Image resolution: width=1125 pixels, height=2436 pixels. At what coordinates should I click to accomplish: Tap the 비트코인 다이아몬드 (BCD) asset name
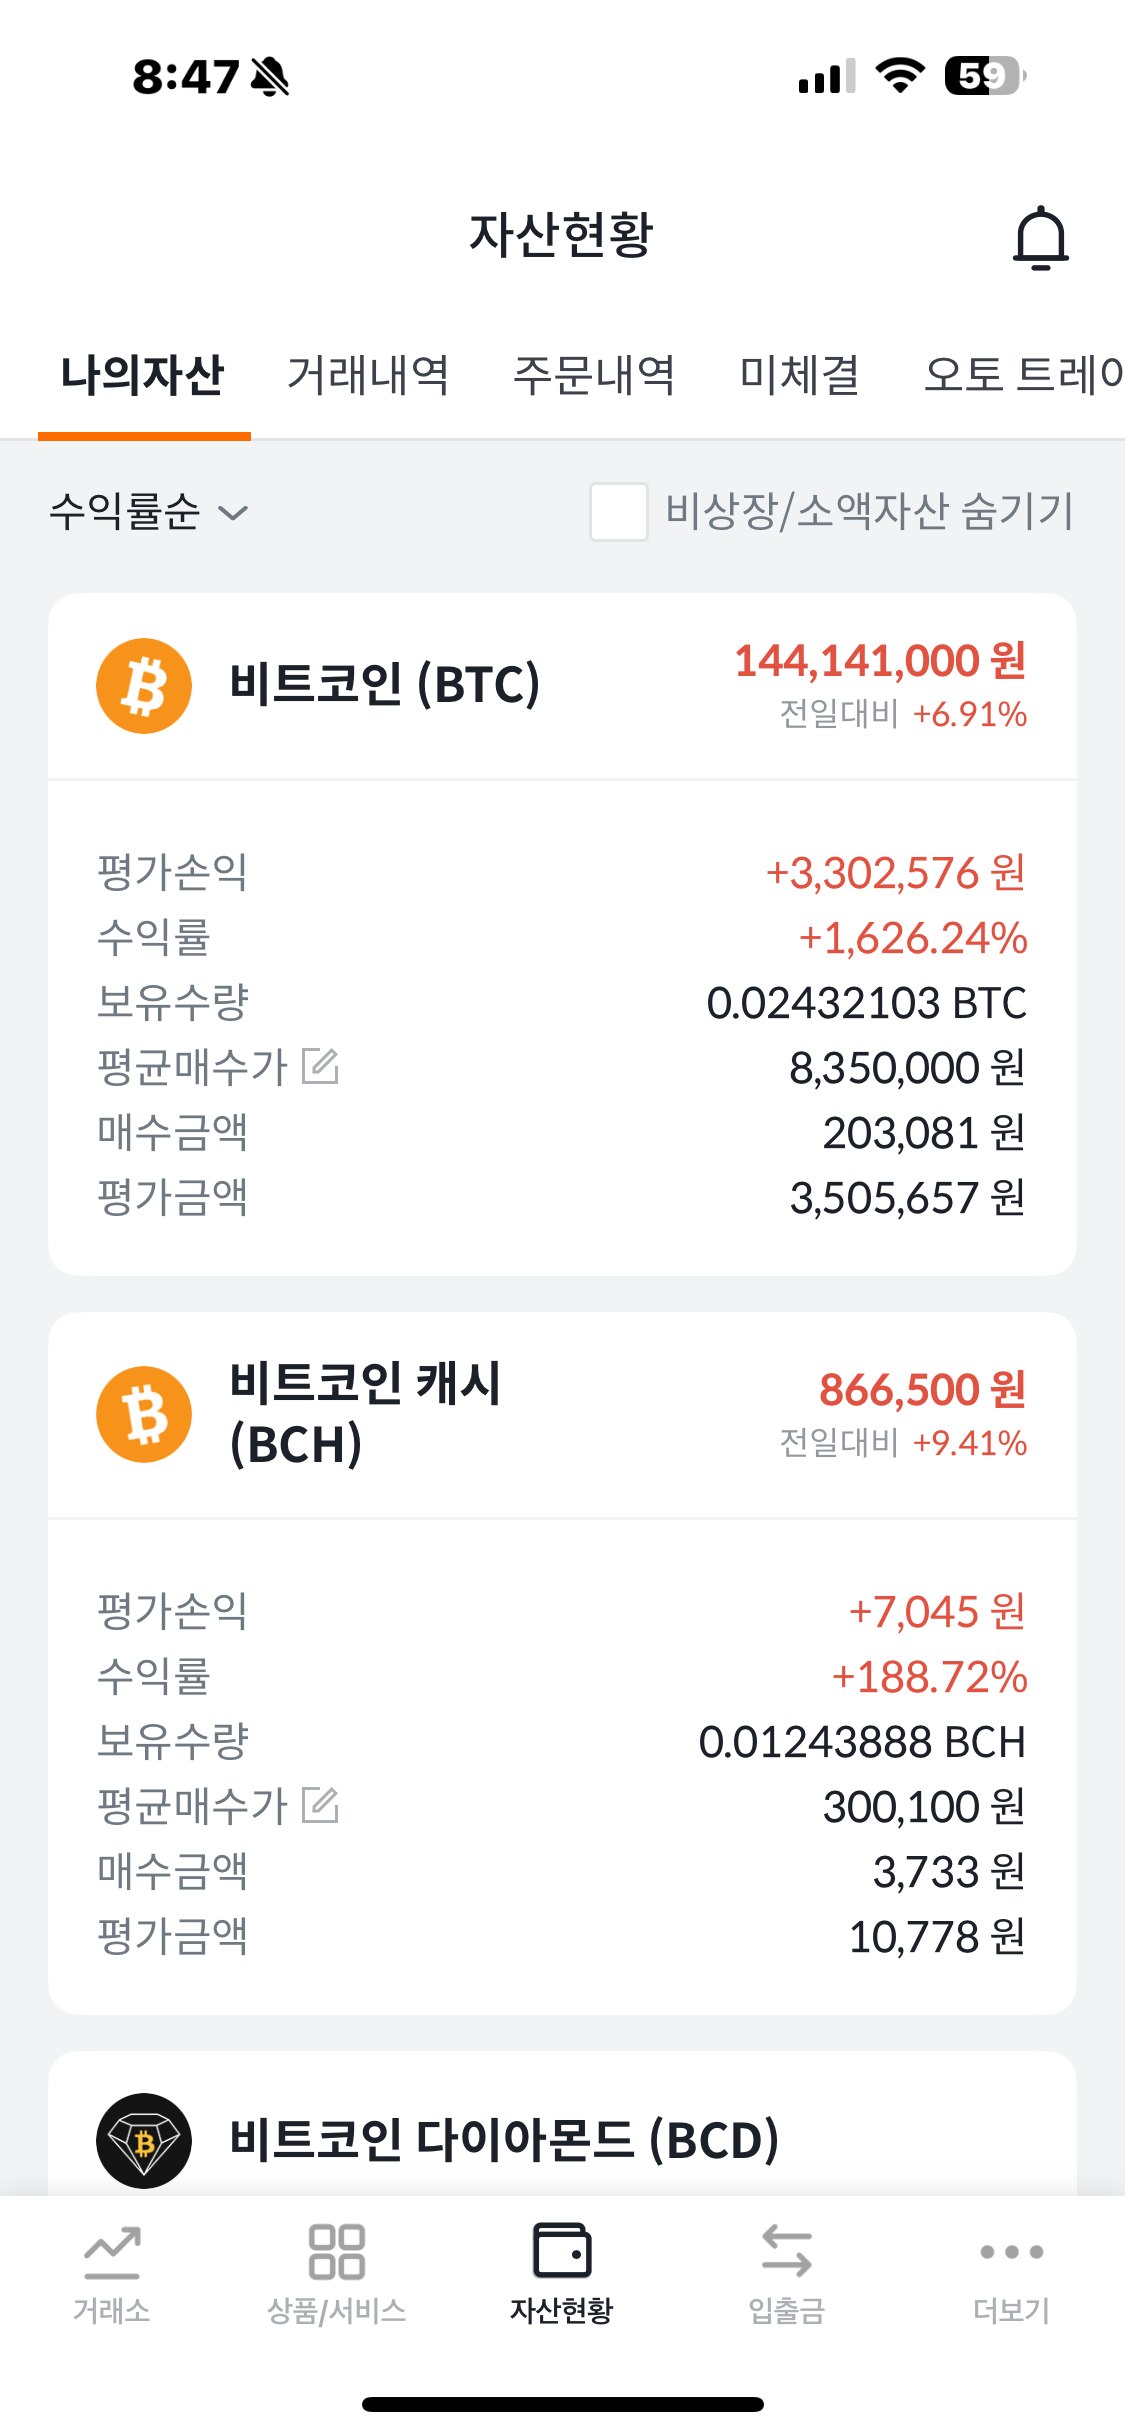[x=504, y=2140]
